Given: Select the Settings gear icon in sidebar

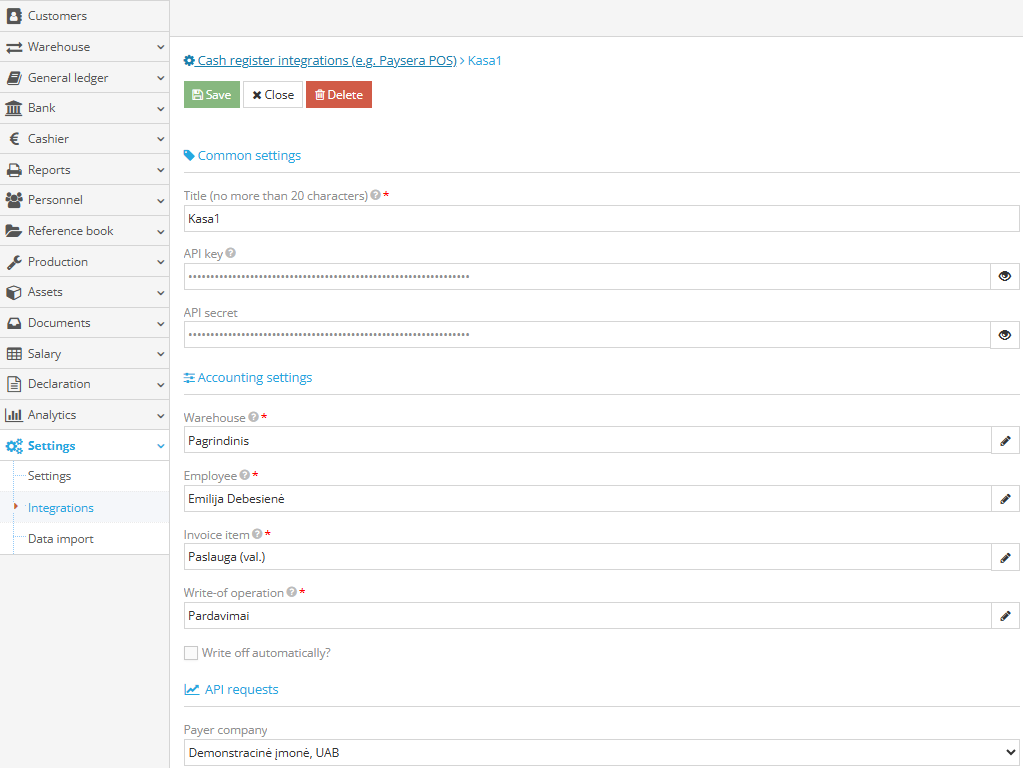Looking at the screenshot, I should [14, 446].
